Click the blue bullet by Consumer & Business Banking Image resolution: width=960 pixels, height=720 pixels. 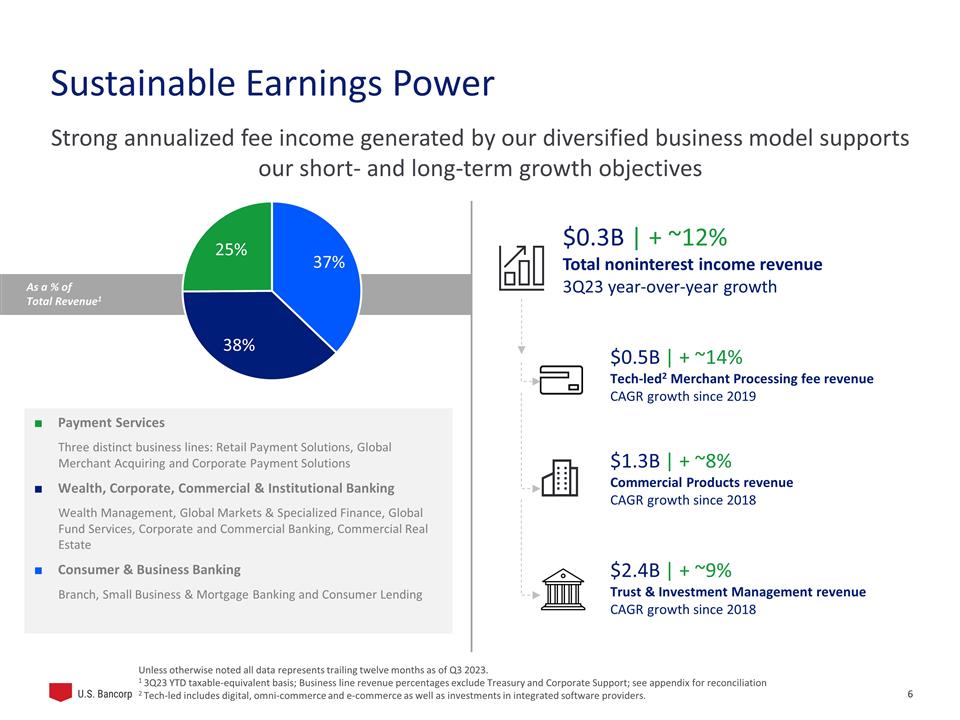37,570
